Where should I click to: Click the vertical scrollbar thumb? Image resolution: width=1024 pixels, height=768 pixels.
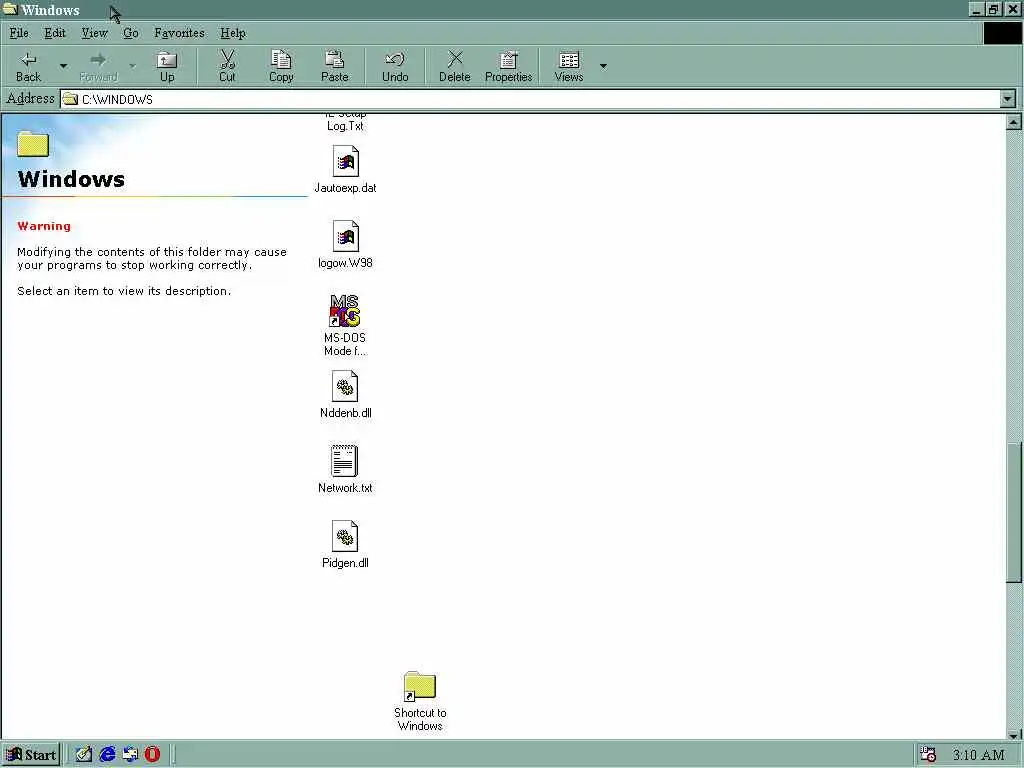pos(1014,512)
